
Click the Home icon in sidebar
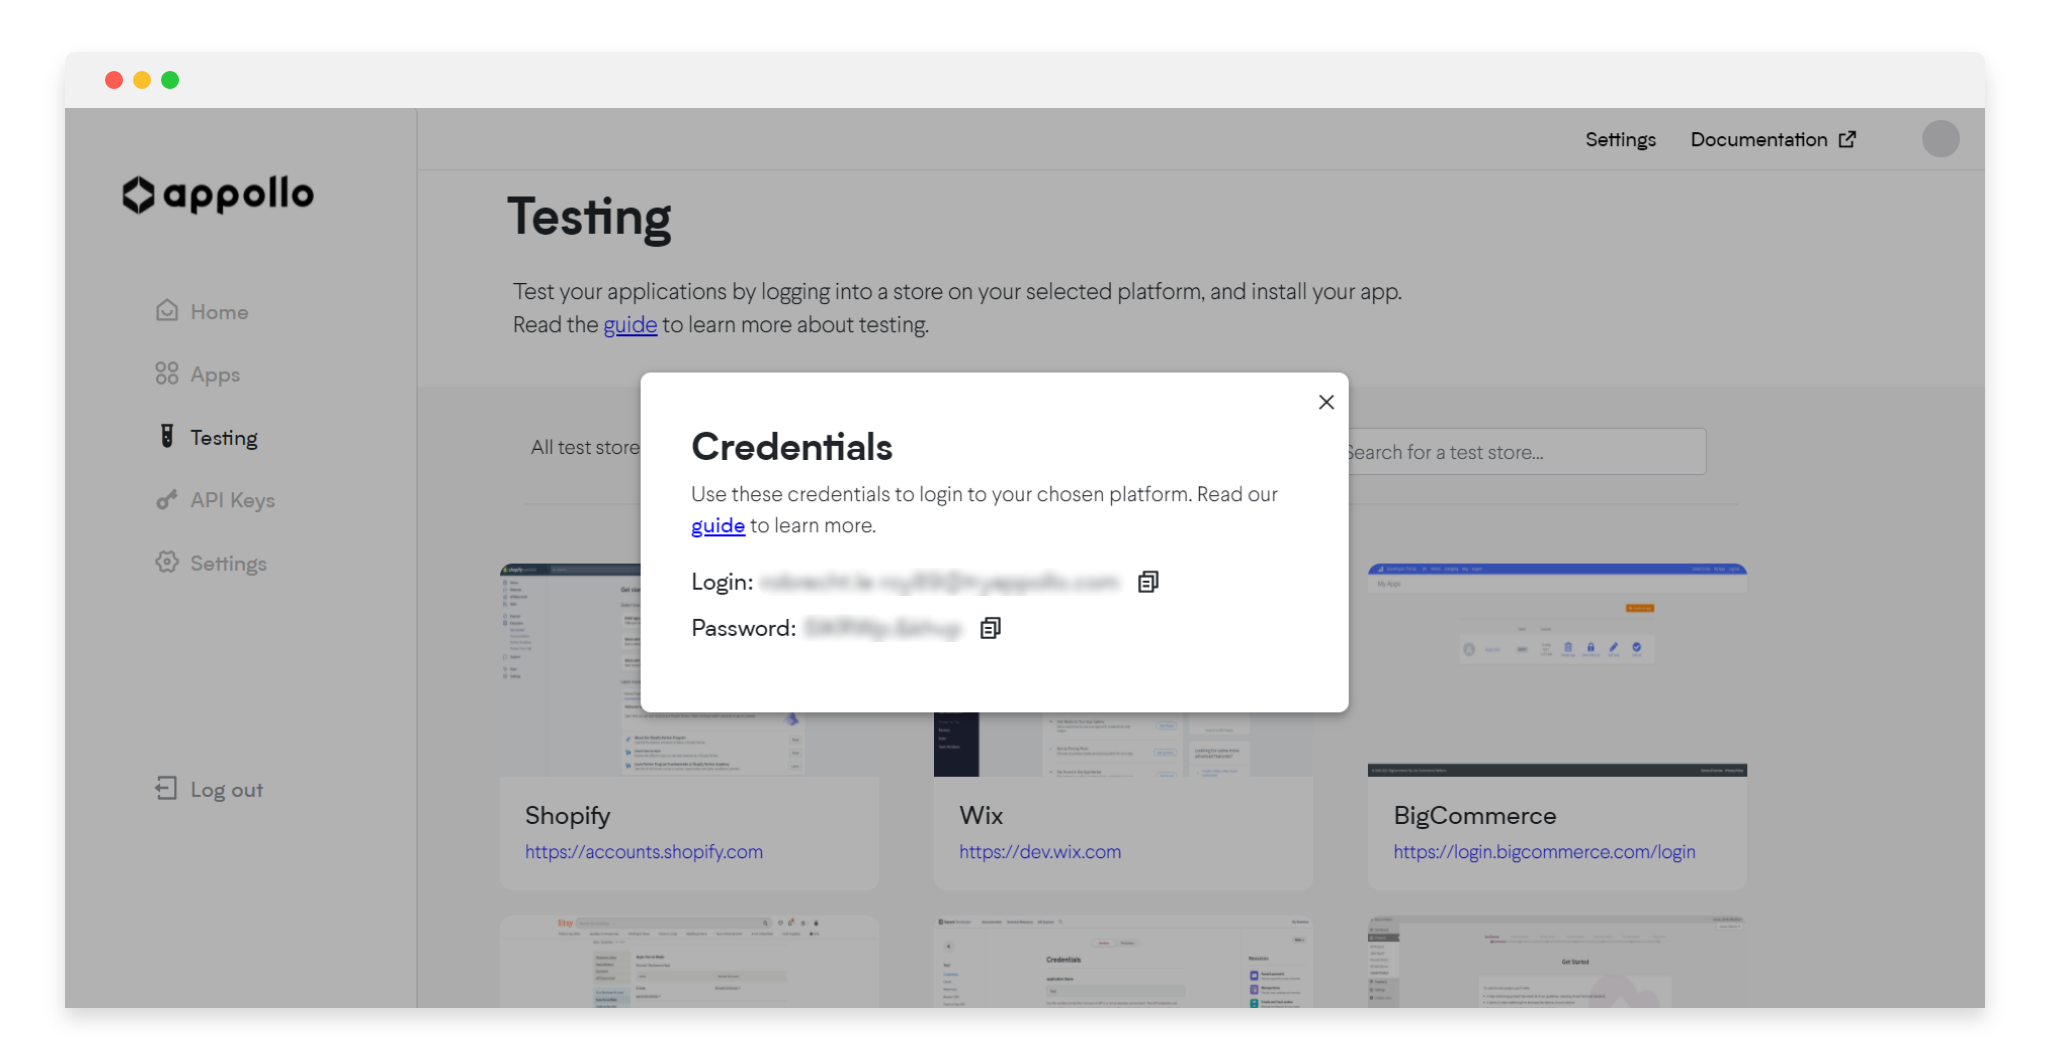(167, 311)
